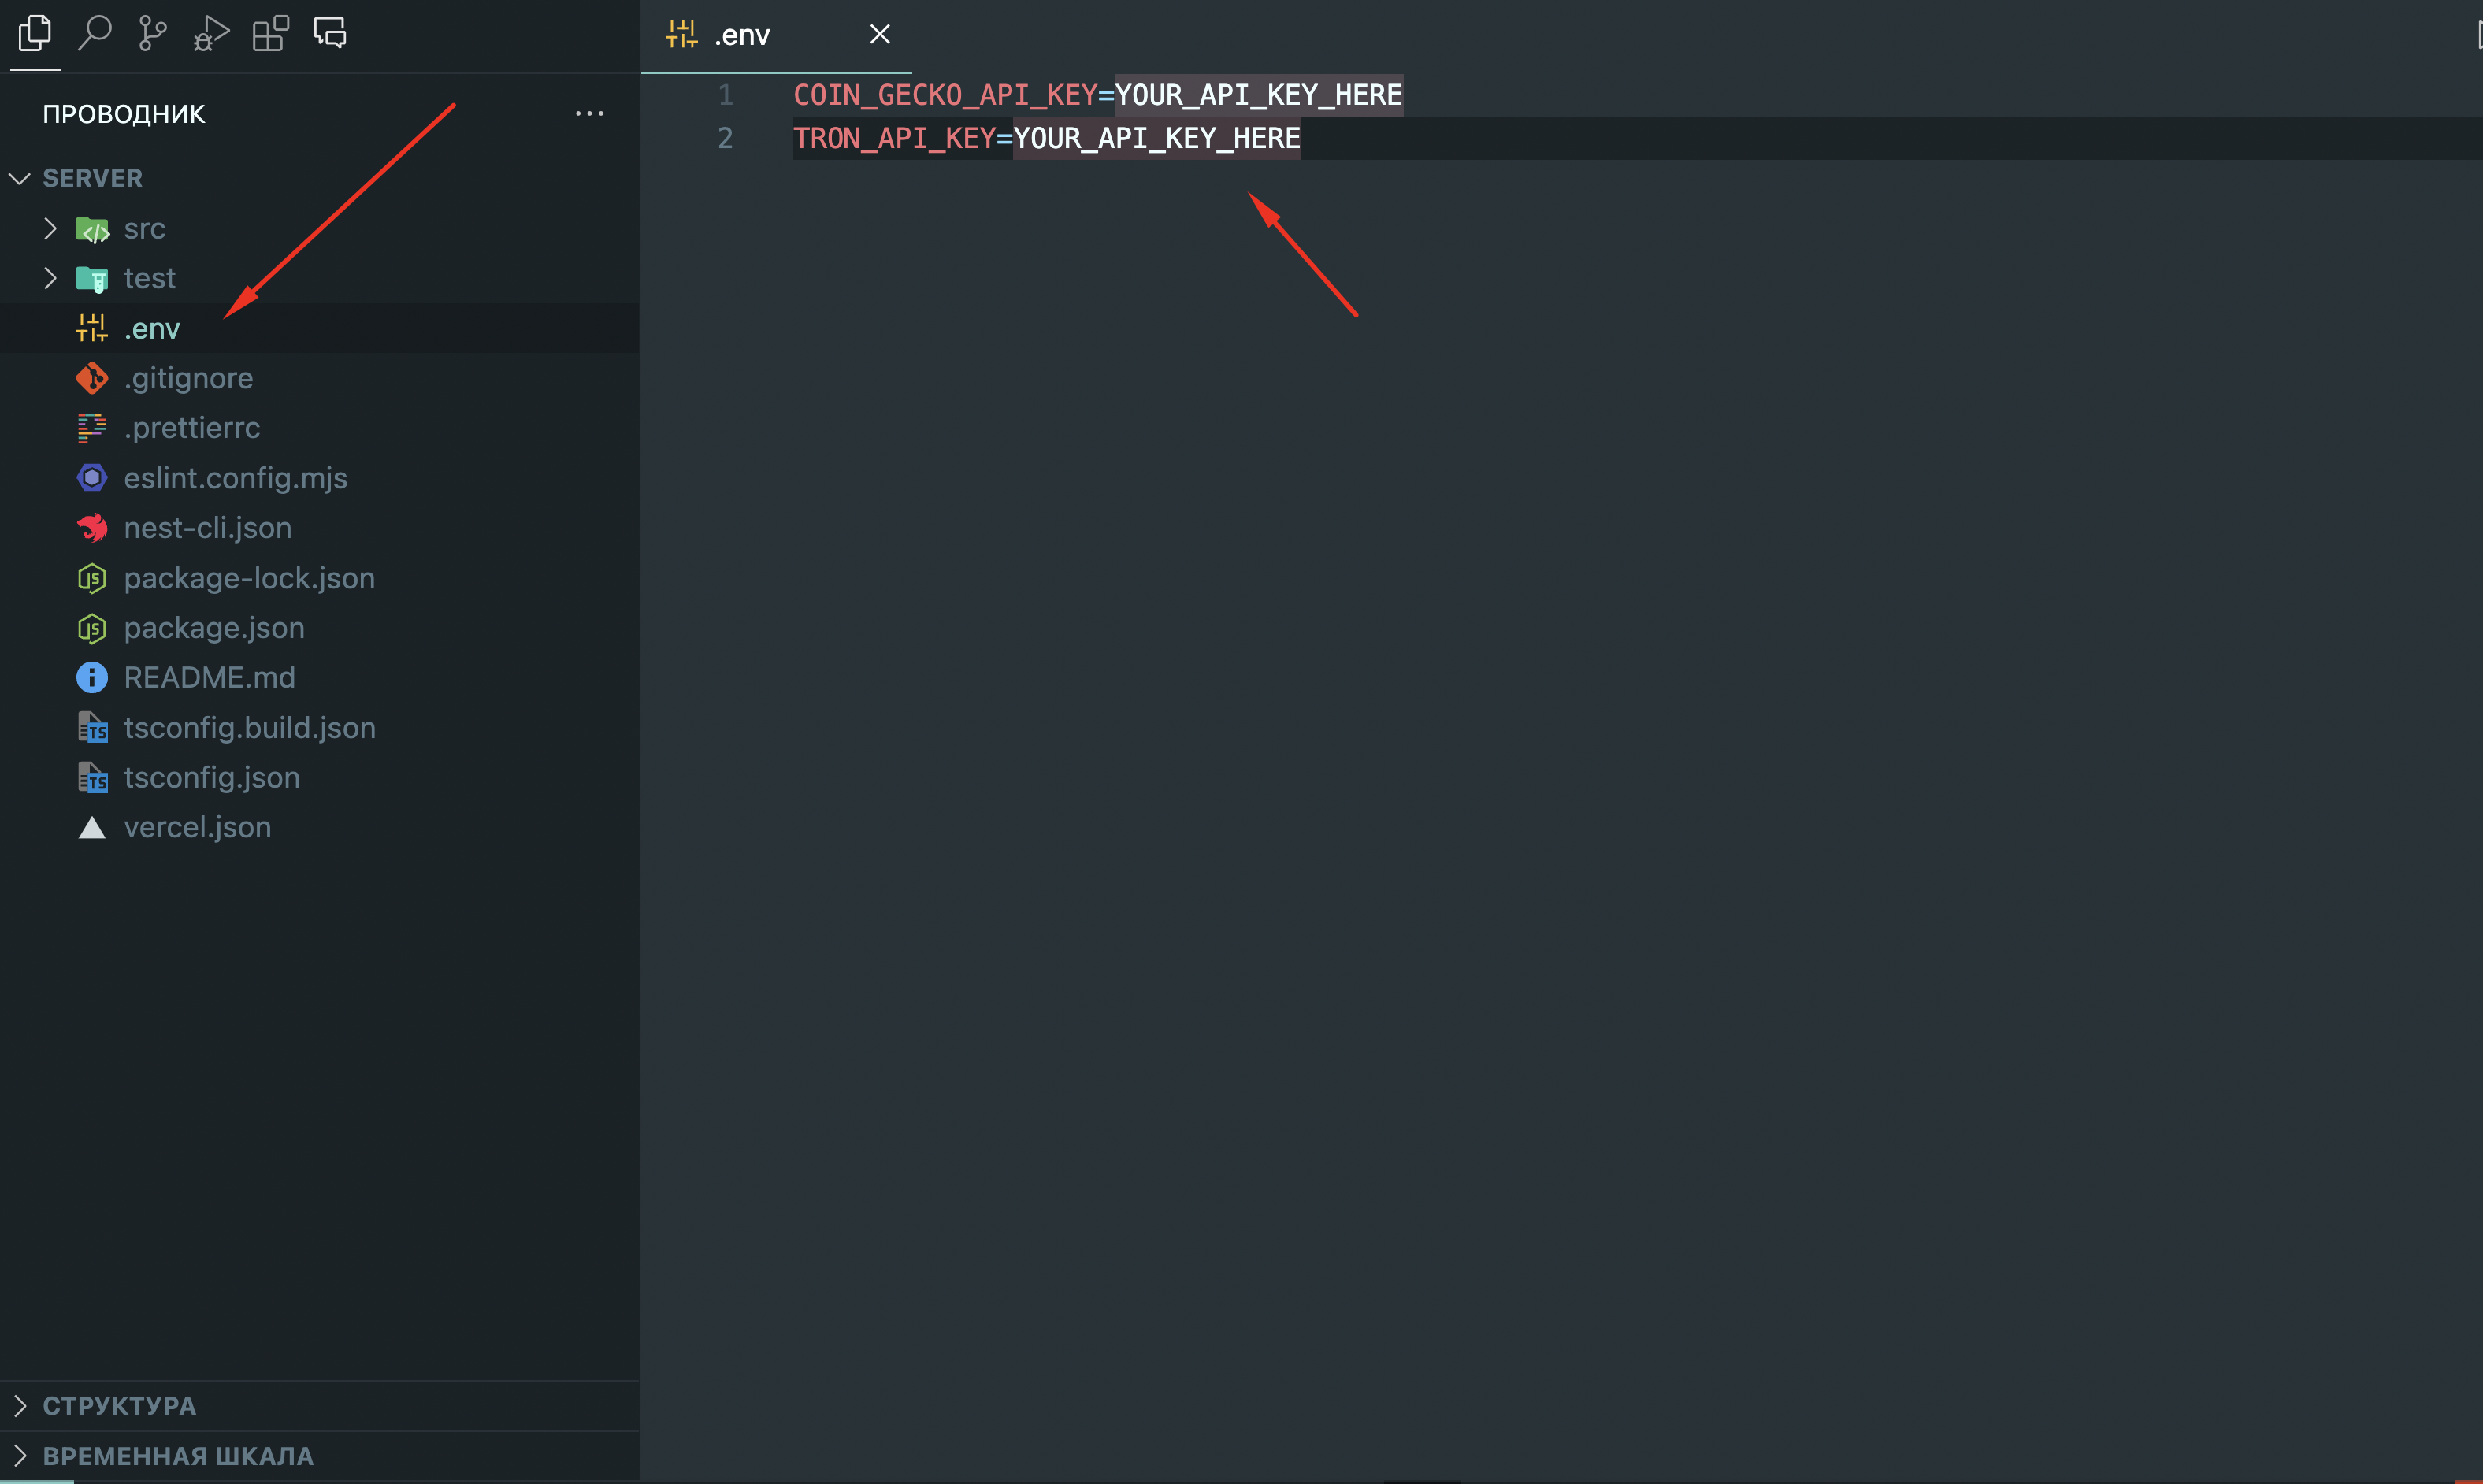Click the nest-cli.json Nest icon

[x=92, y=527]
